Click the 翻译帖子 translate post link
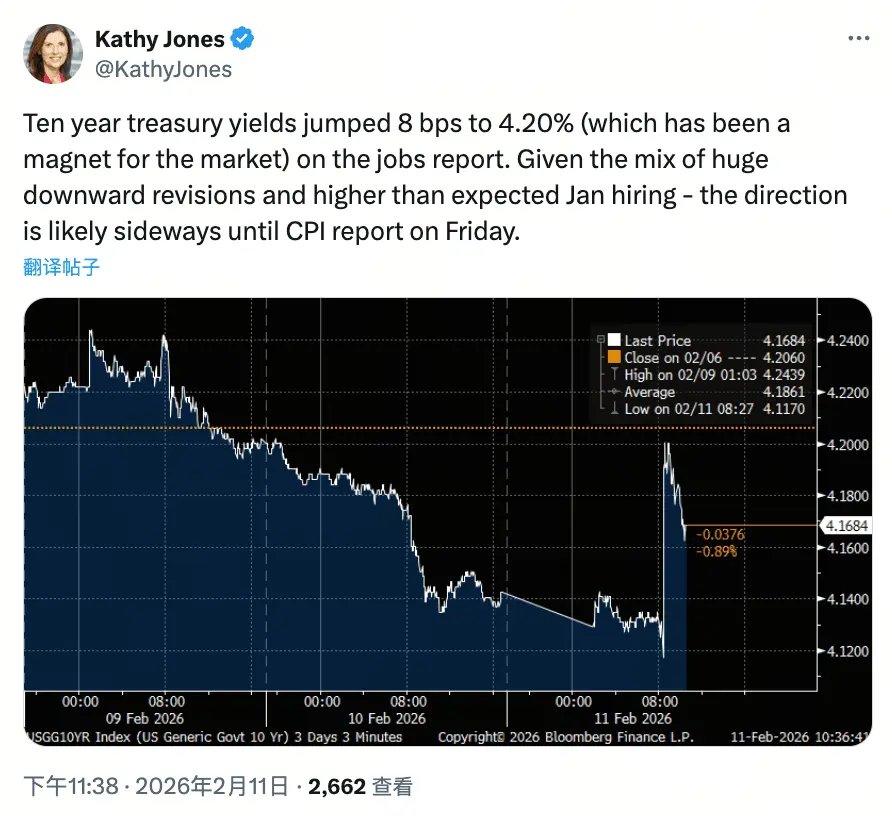Screen dimensions: 892x816 pyautogui.click(x=61, y=268)
